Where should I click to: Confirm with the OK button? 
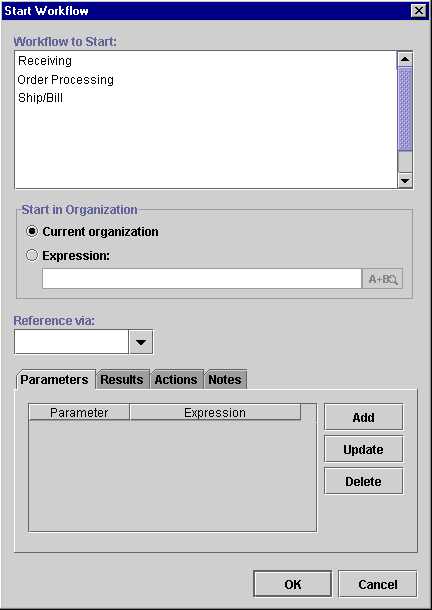point(293,584)
